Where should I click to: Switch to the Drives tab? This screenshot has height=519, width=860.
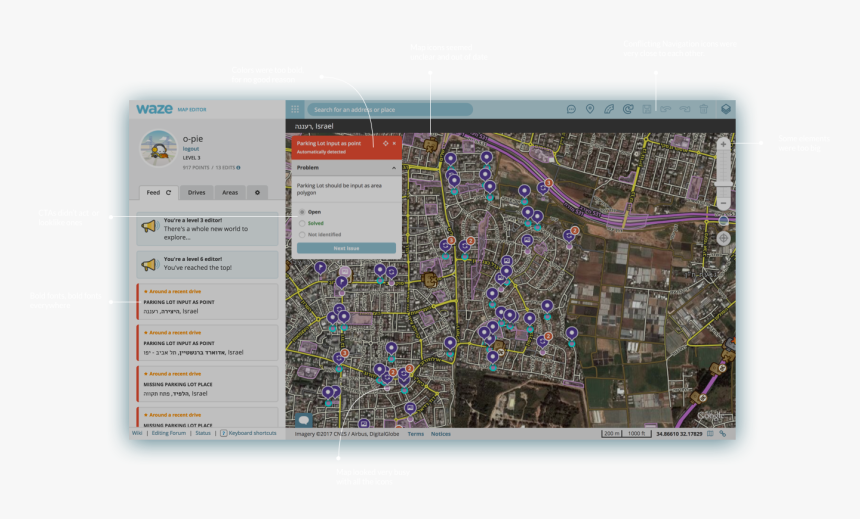click(x=196, y=193)
